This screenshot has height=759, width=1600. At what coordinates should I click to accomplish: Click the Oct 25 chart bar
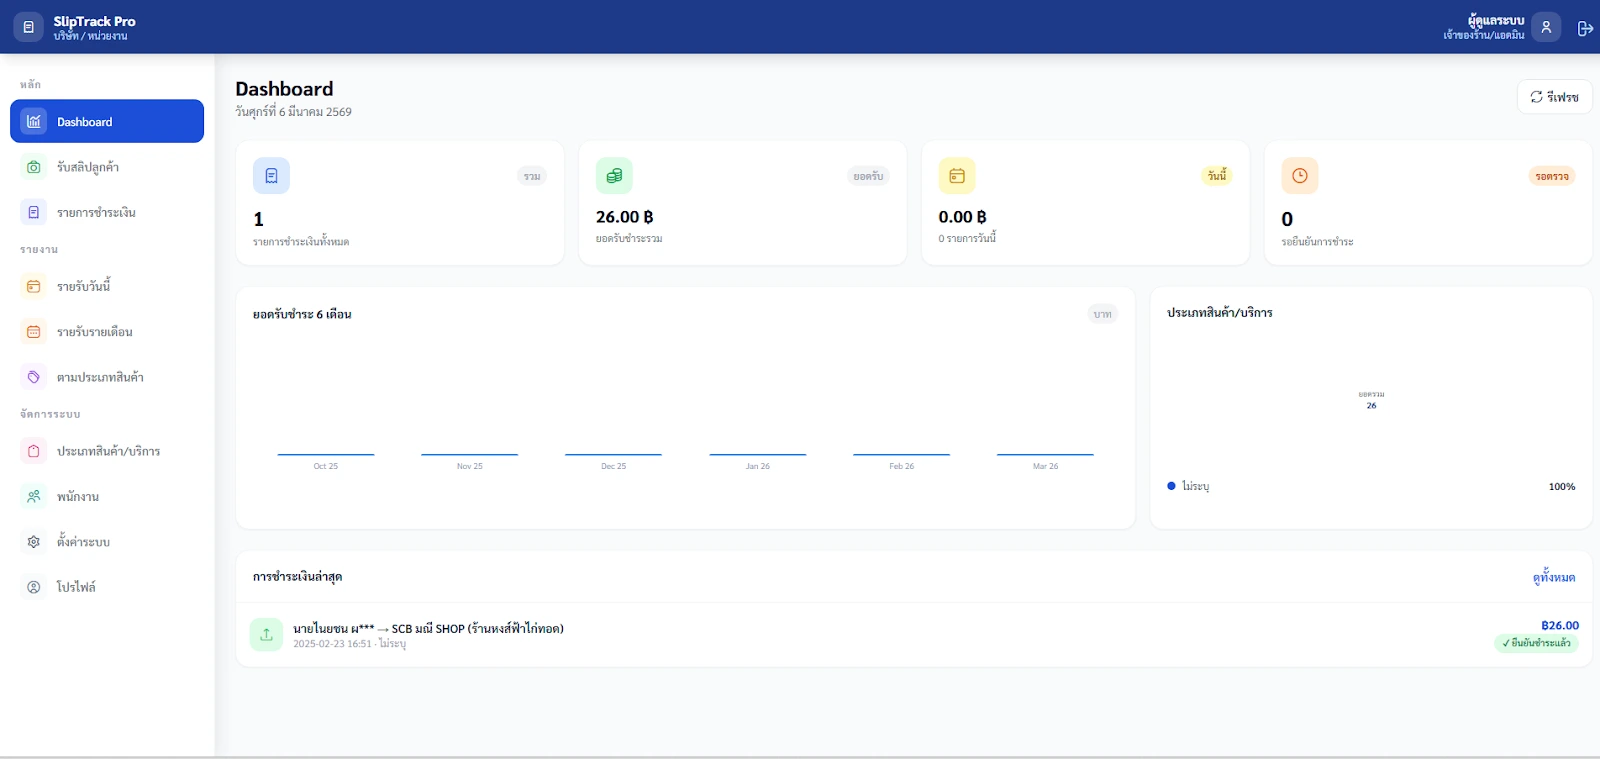(326, 454)
